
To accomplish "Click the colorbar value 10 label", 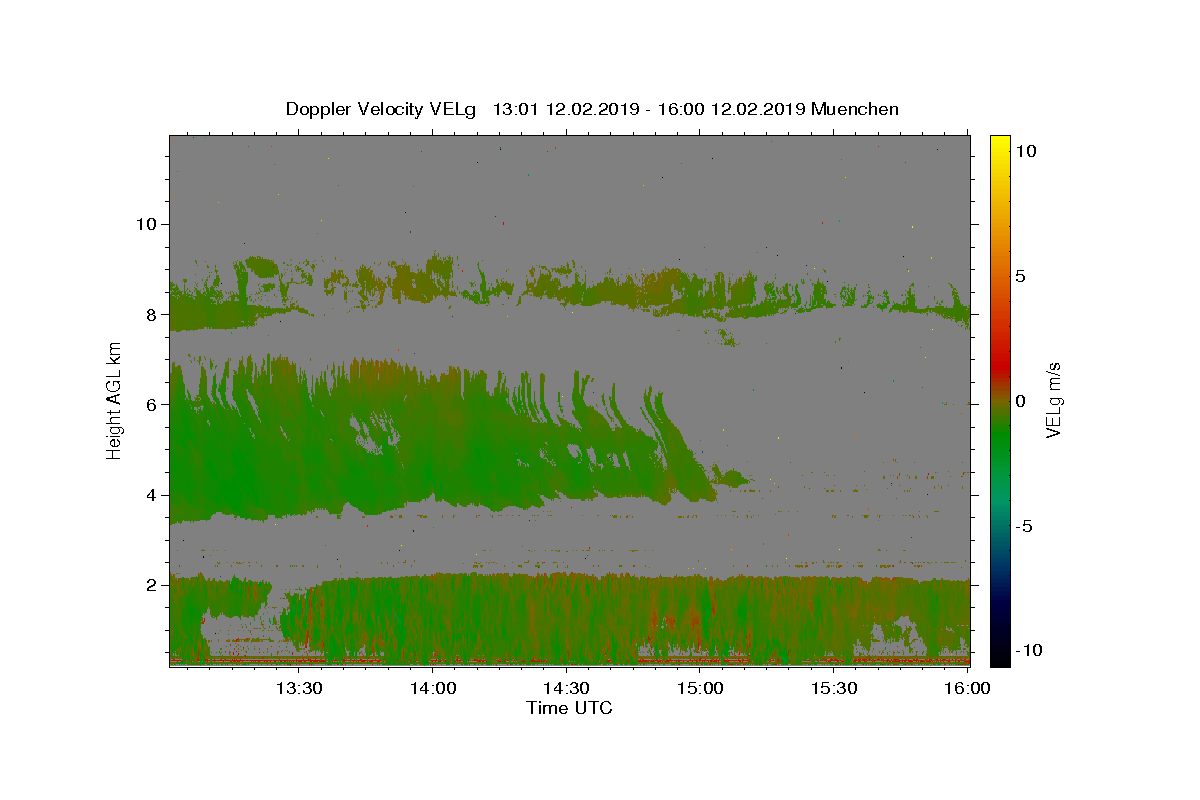I will point(1025,150).
